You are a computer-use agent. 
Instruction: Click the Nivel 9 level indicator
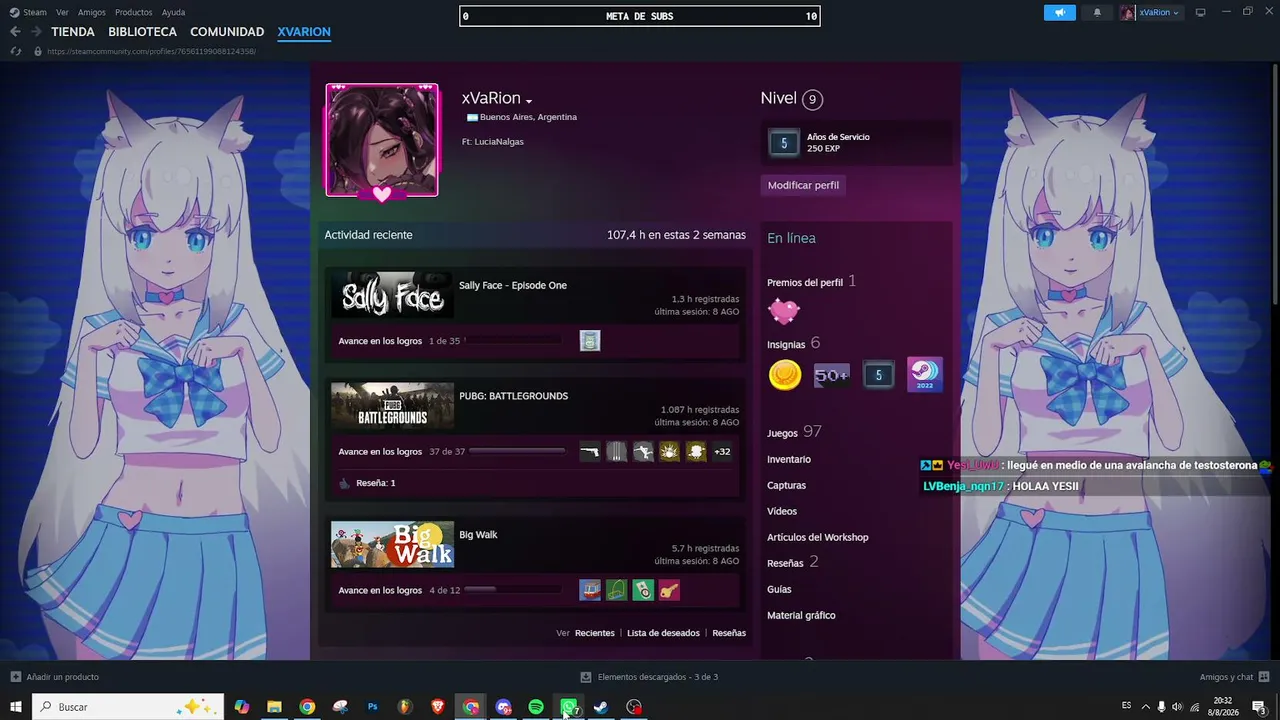(x=792, y=98)
